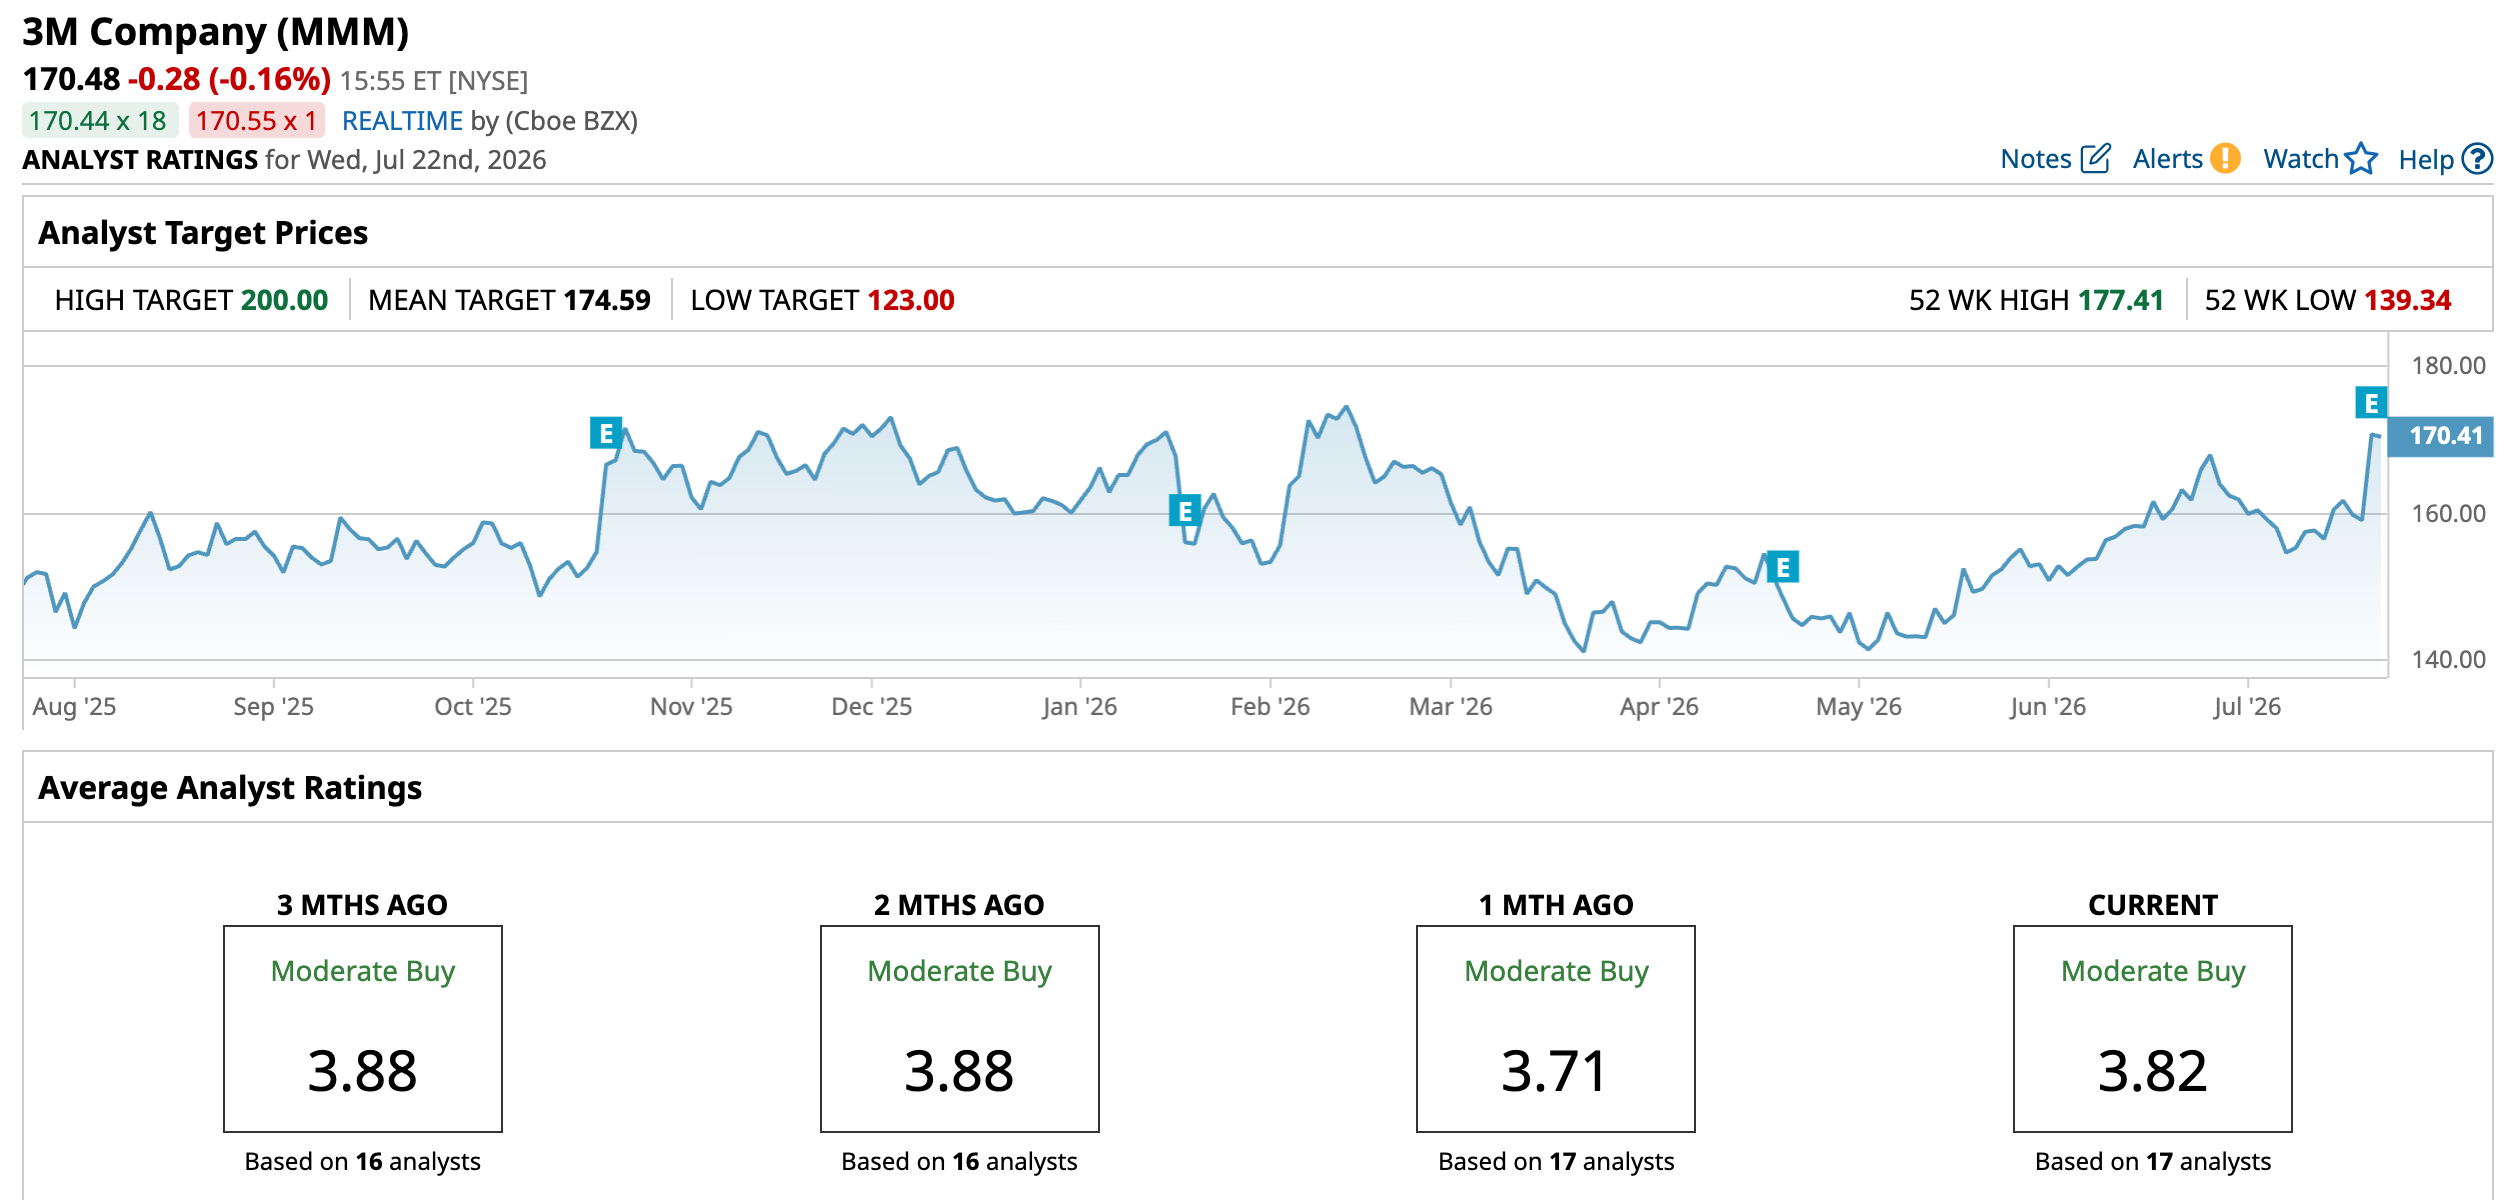The width and height of the screenshot is (2506, 1200).
Task: Open the Help question mark icon
Action: pos(2477,159)
